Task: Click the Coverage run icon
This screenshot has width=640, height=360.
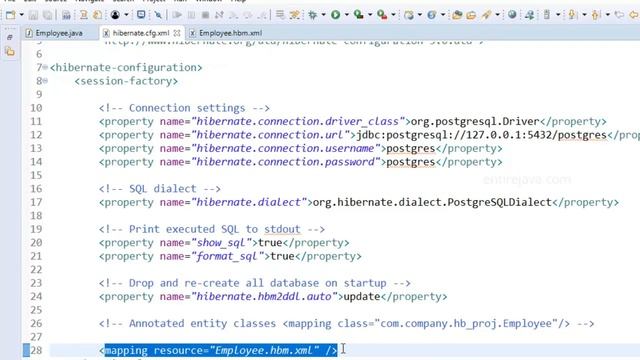Action: click(359, 15)
